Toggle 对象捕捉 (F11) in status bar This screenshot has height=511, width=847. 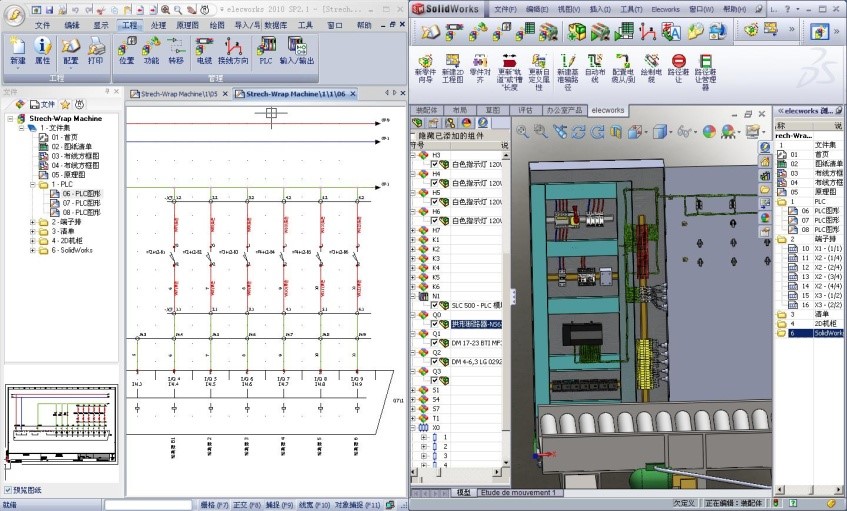[x=357, y=505]
